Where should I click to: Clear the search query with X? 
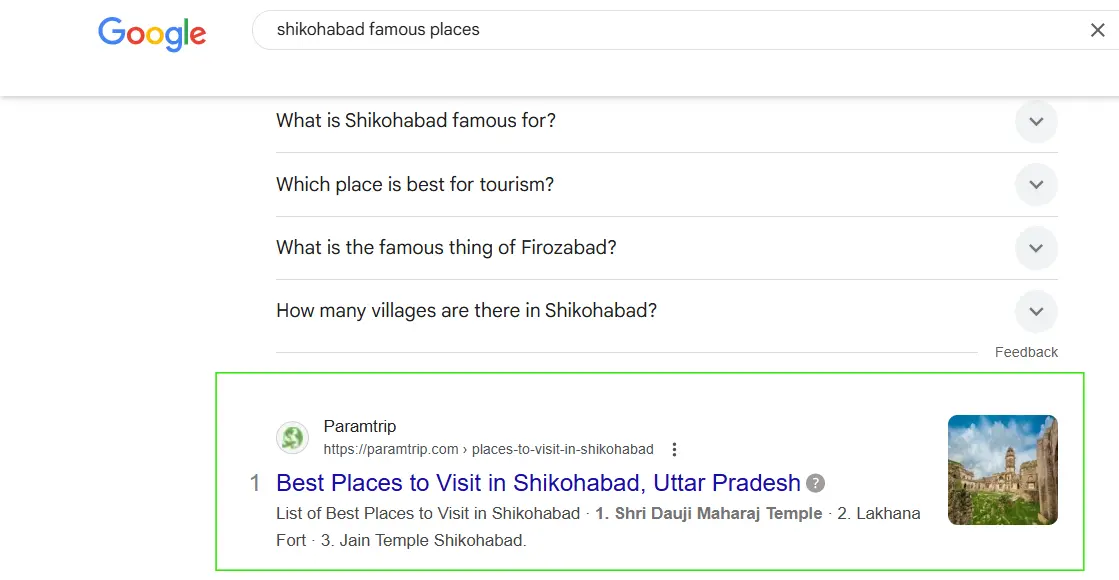1098,30
